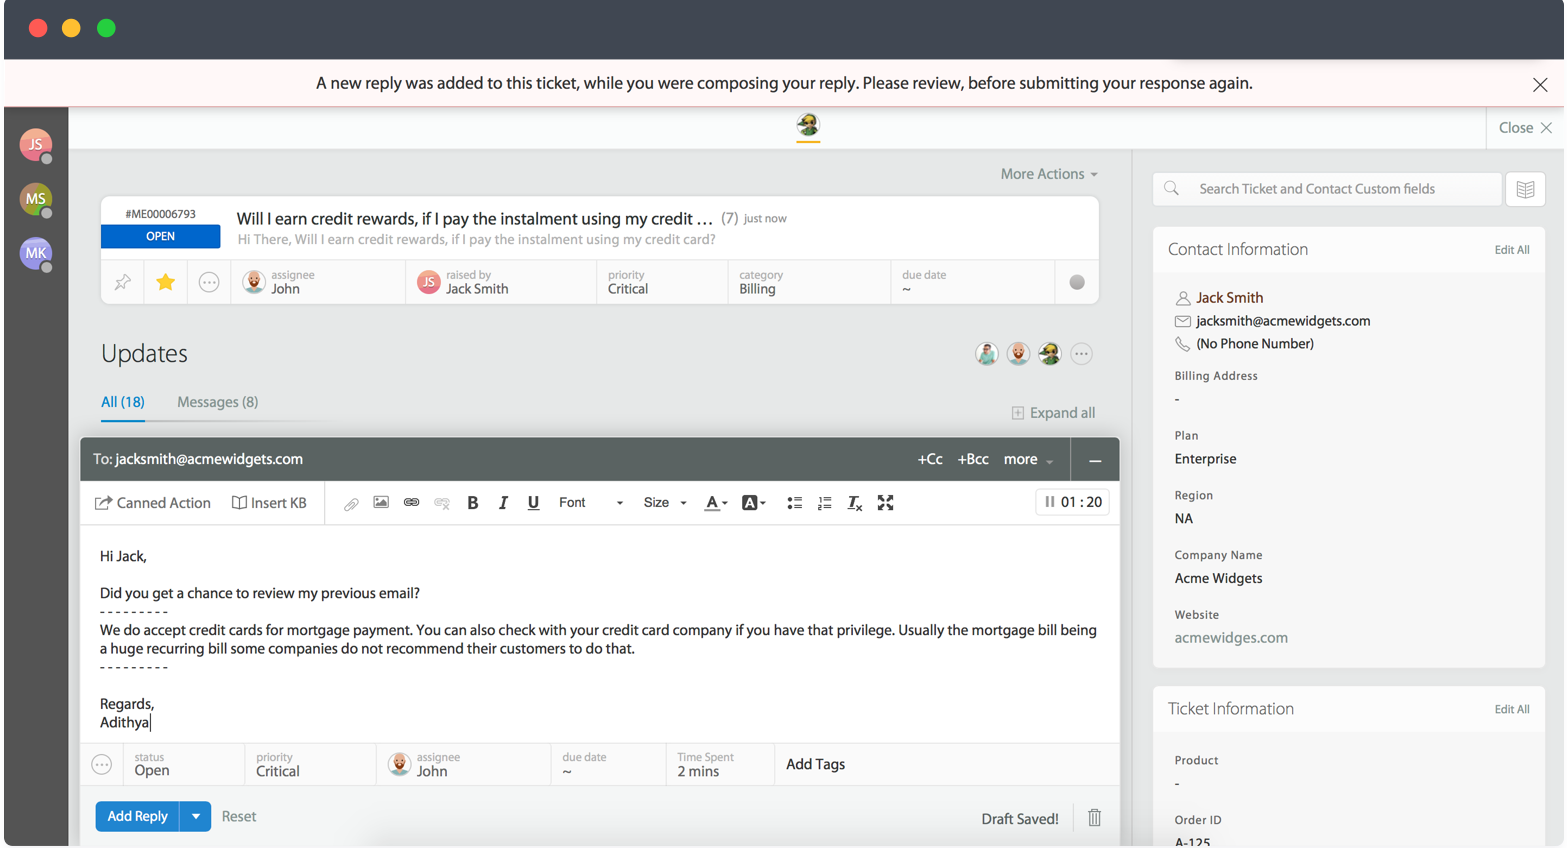This screenshot has width=1567, height=848.
Task: Switch to the All (18) tab
Action: (x=123, y=402)
